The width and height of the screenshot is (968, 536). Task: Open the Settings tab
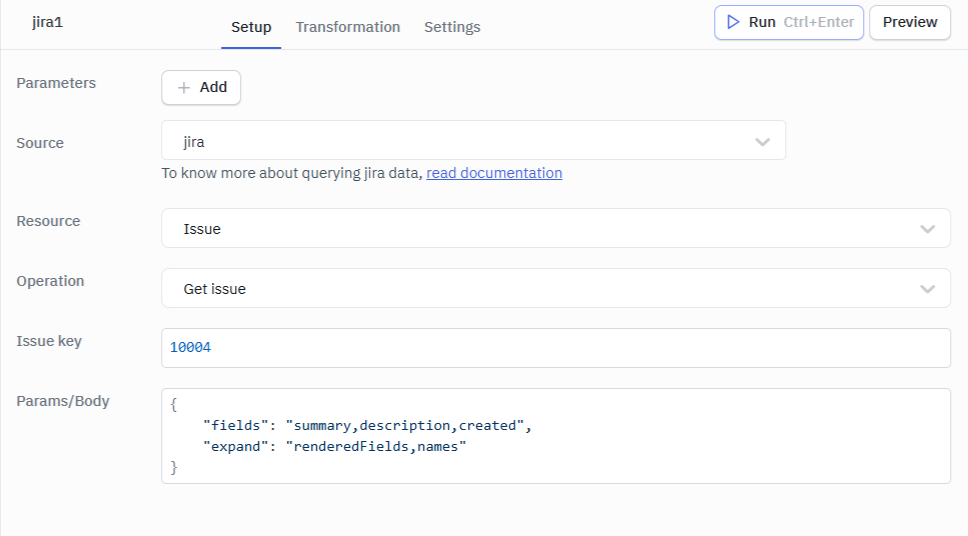pyautogui.click(x=452, y=27)
